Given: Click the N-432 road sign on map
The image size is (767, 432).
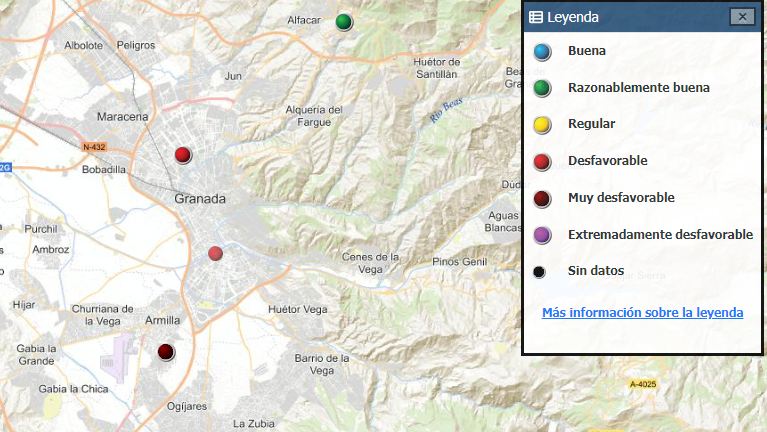Looking at the screenshot, I should (x=94, y=147).
